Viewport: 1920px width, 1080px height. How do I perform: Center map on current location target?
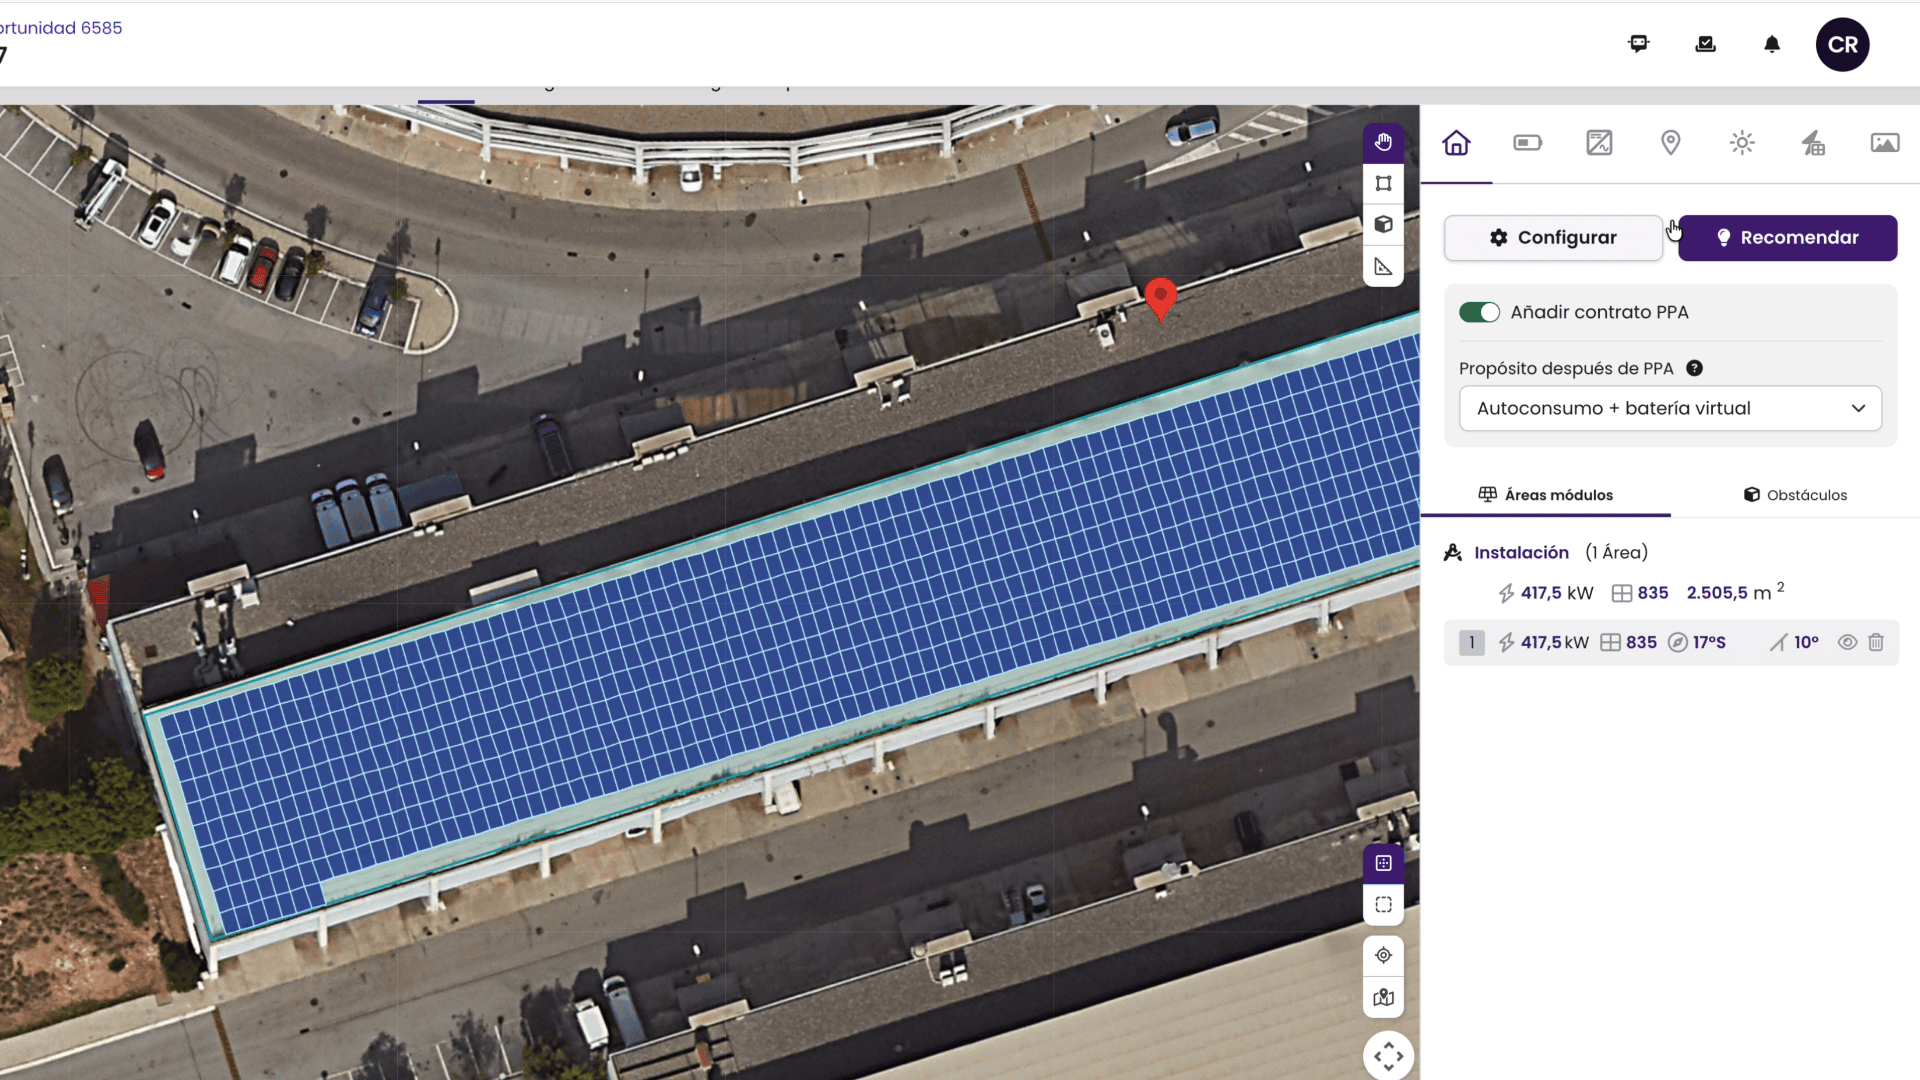(1383, 955)
